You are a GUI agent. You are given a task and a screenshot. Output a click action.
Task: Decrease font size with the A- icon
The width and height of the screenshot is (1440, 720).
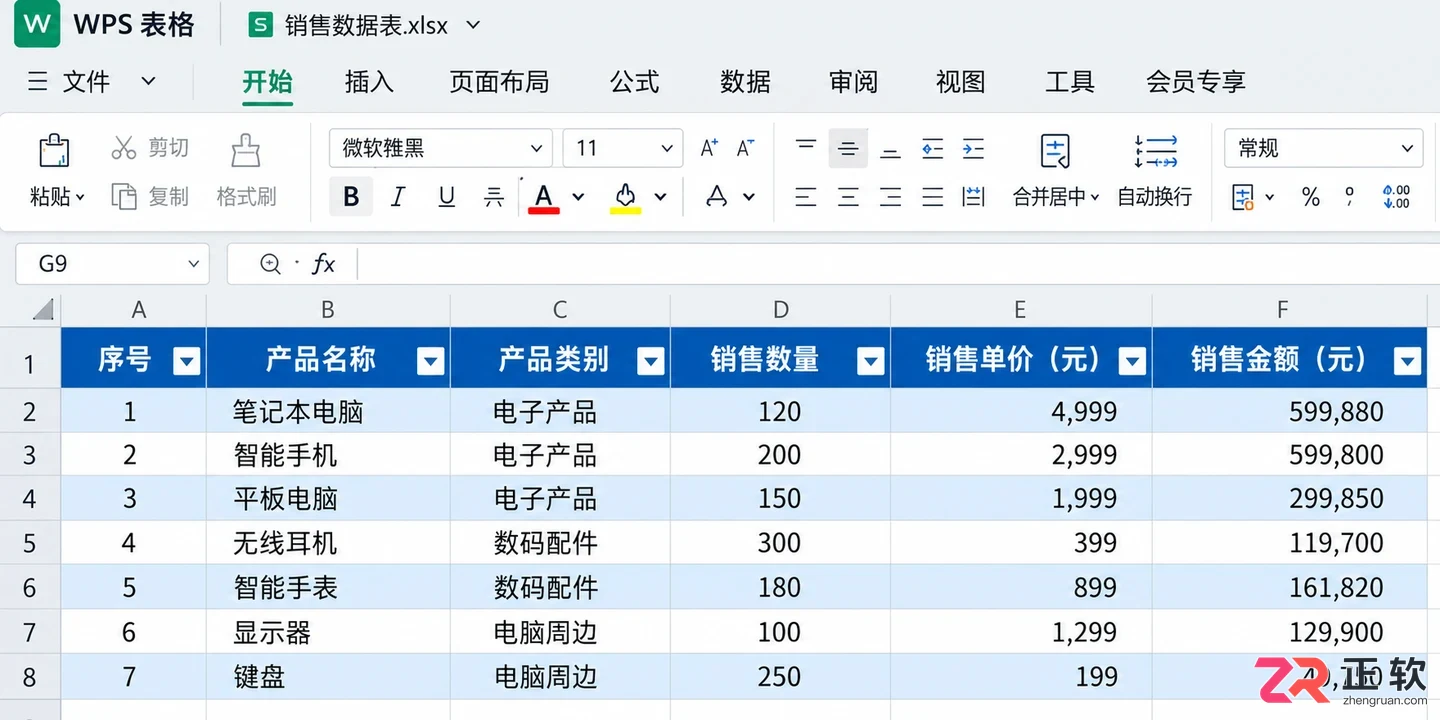[745, 148]
